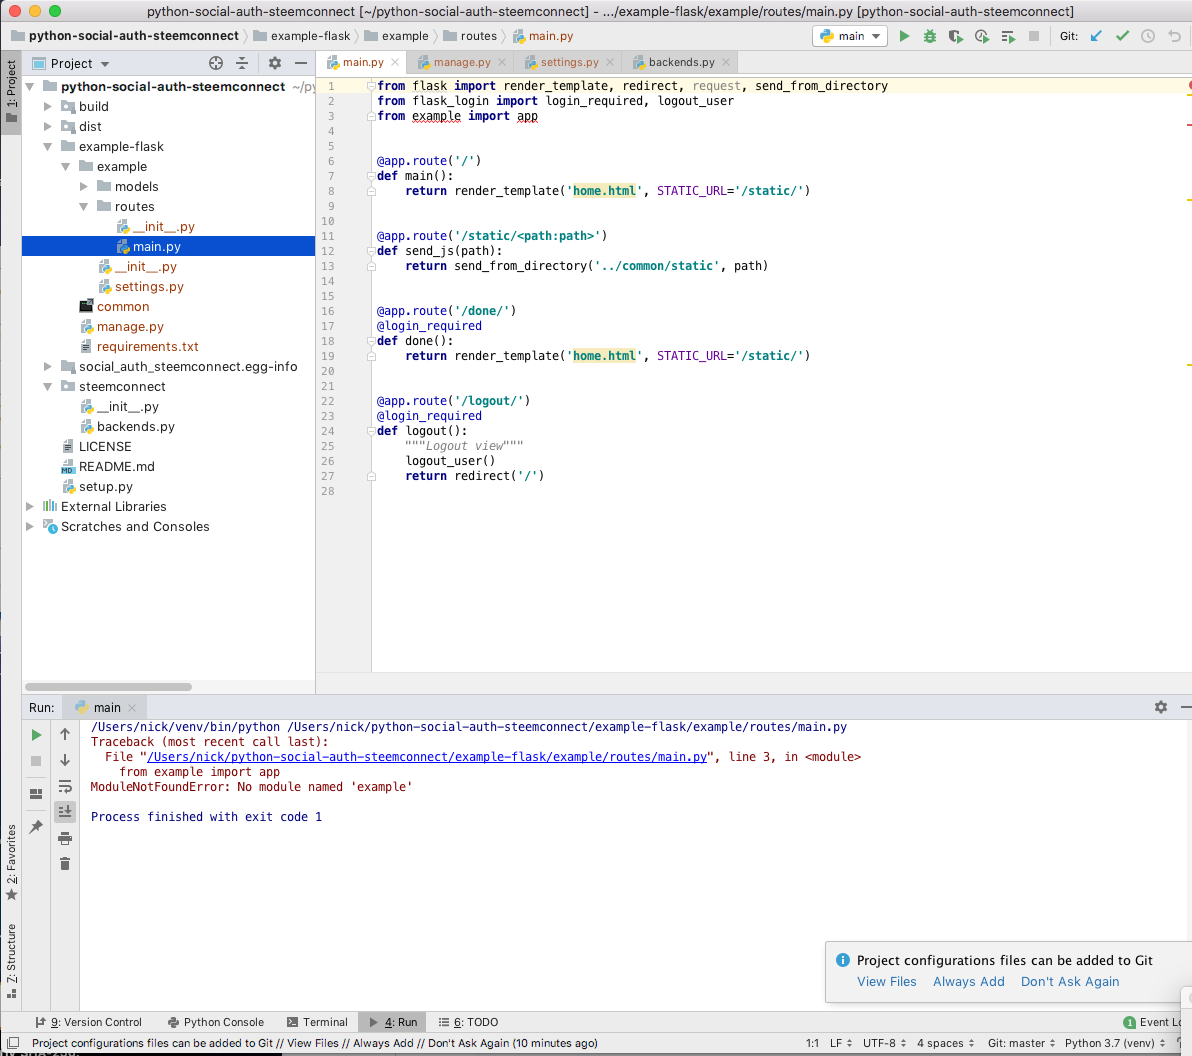Print the Run console output

tap(65, 838)
